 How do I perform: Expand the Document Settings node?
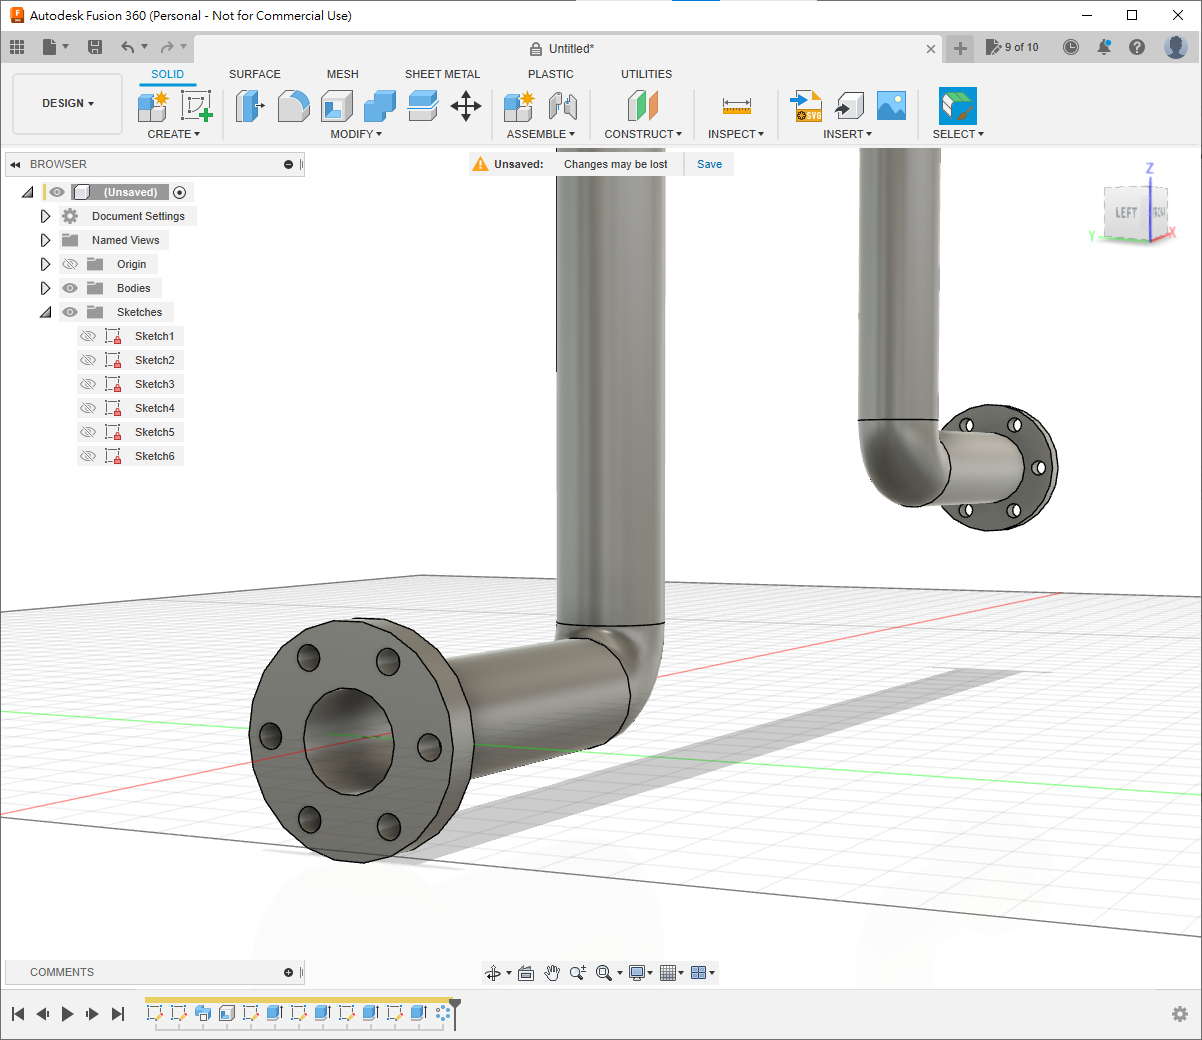45,216
